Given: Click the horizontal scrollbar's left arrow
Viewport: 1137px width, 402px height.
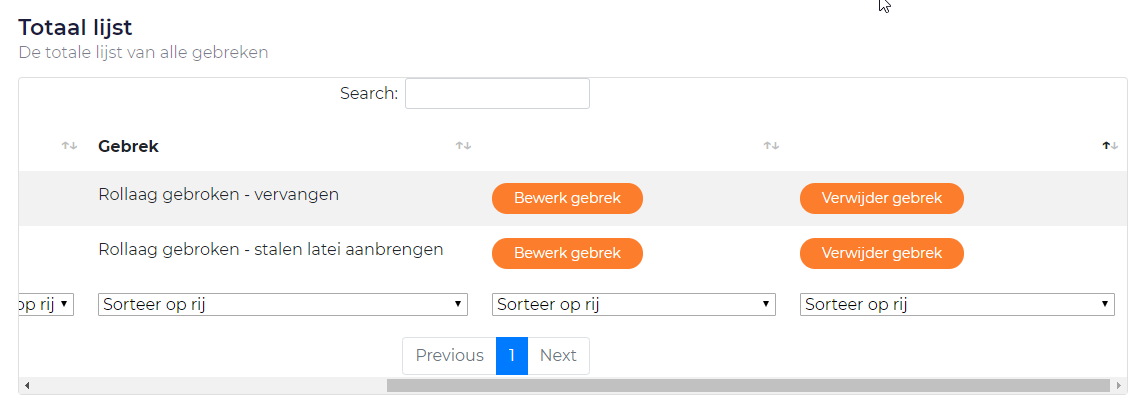Looking at the screenshot, I should [x=26, y=385].
